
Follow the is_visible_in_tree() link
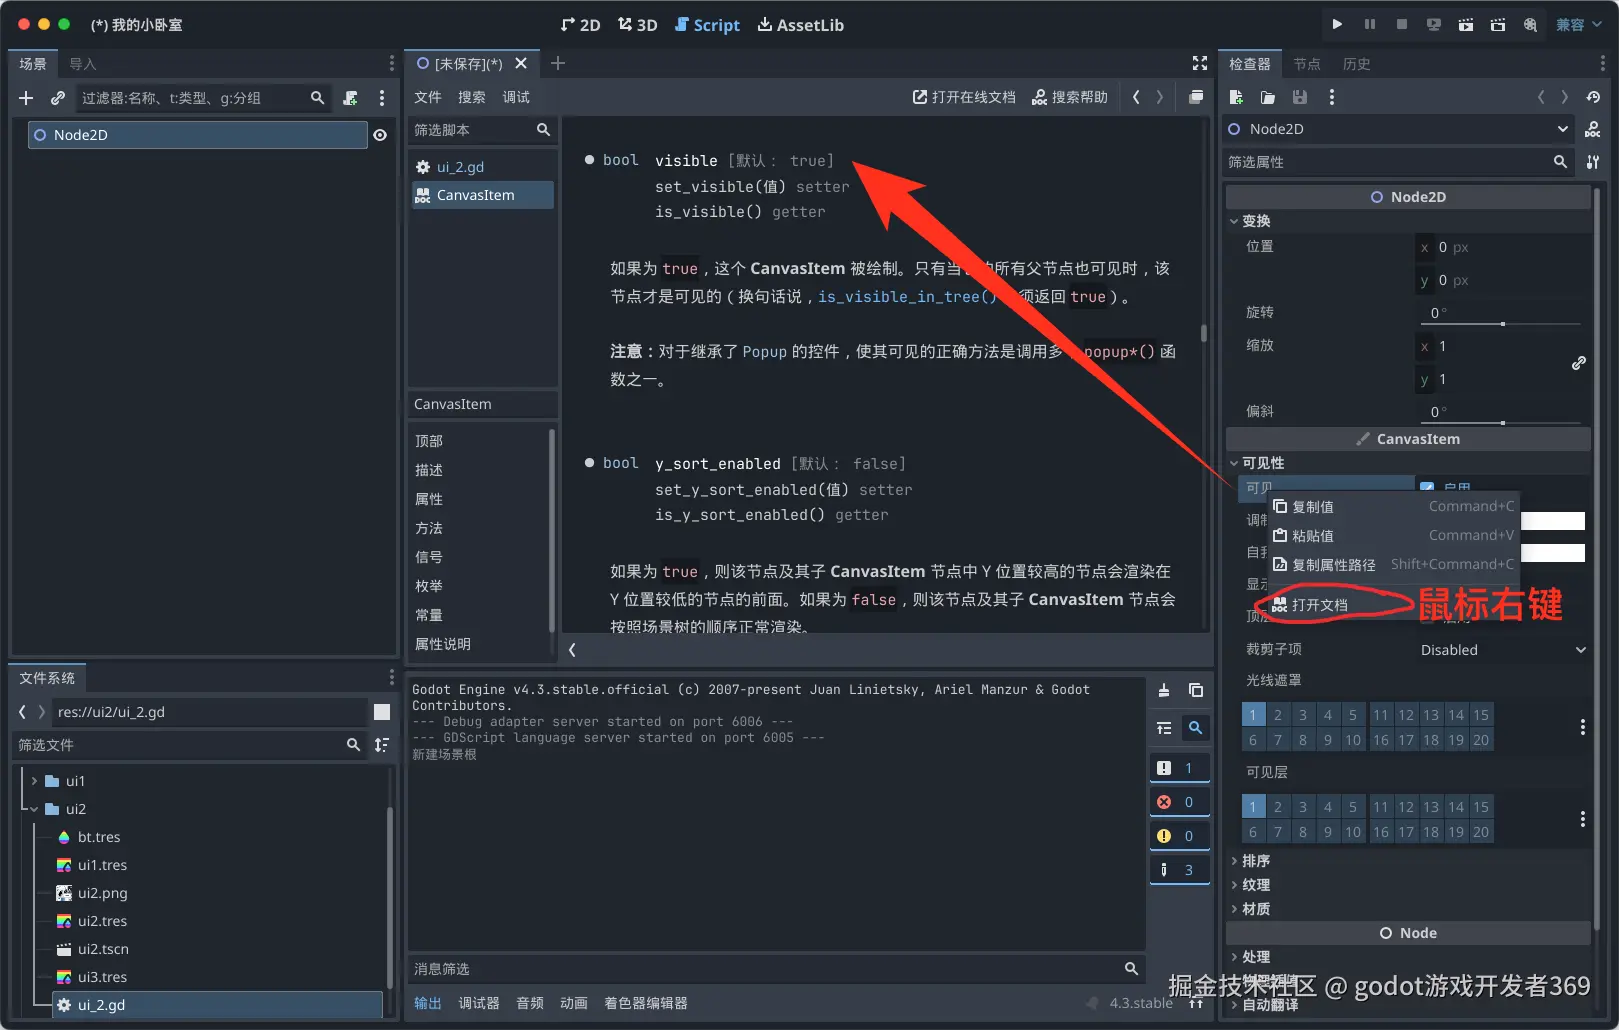tap(907, 297)
